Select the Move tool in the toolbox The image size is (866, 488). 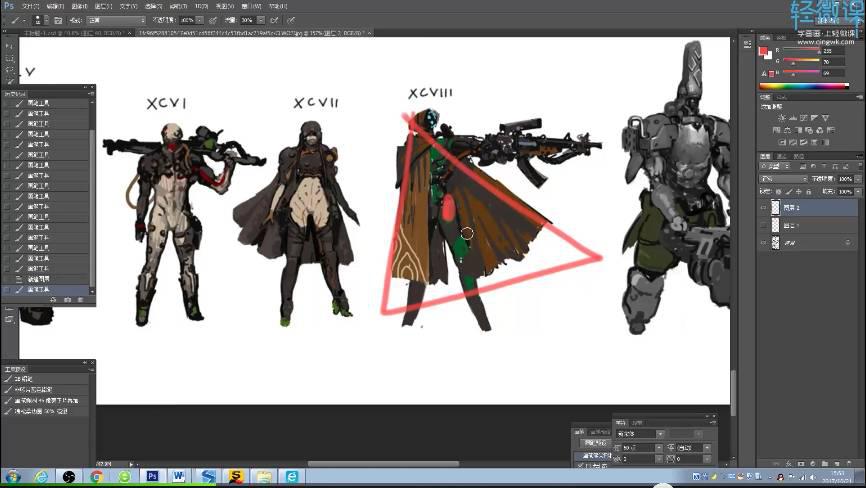(9, 46)
